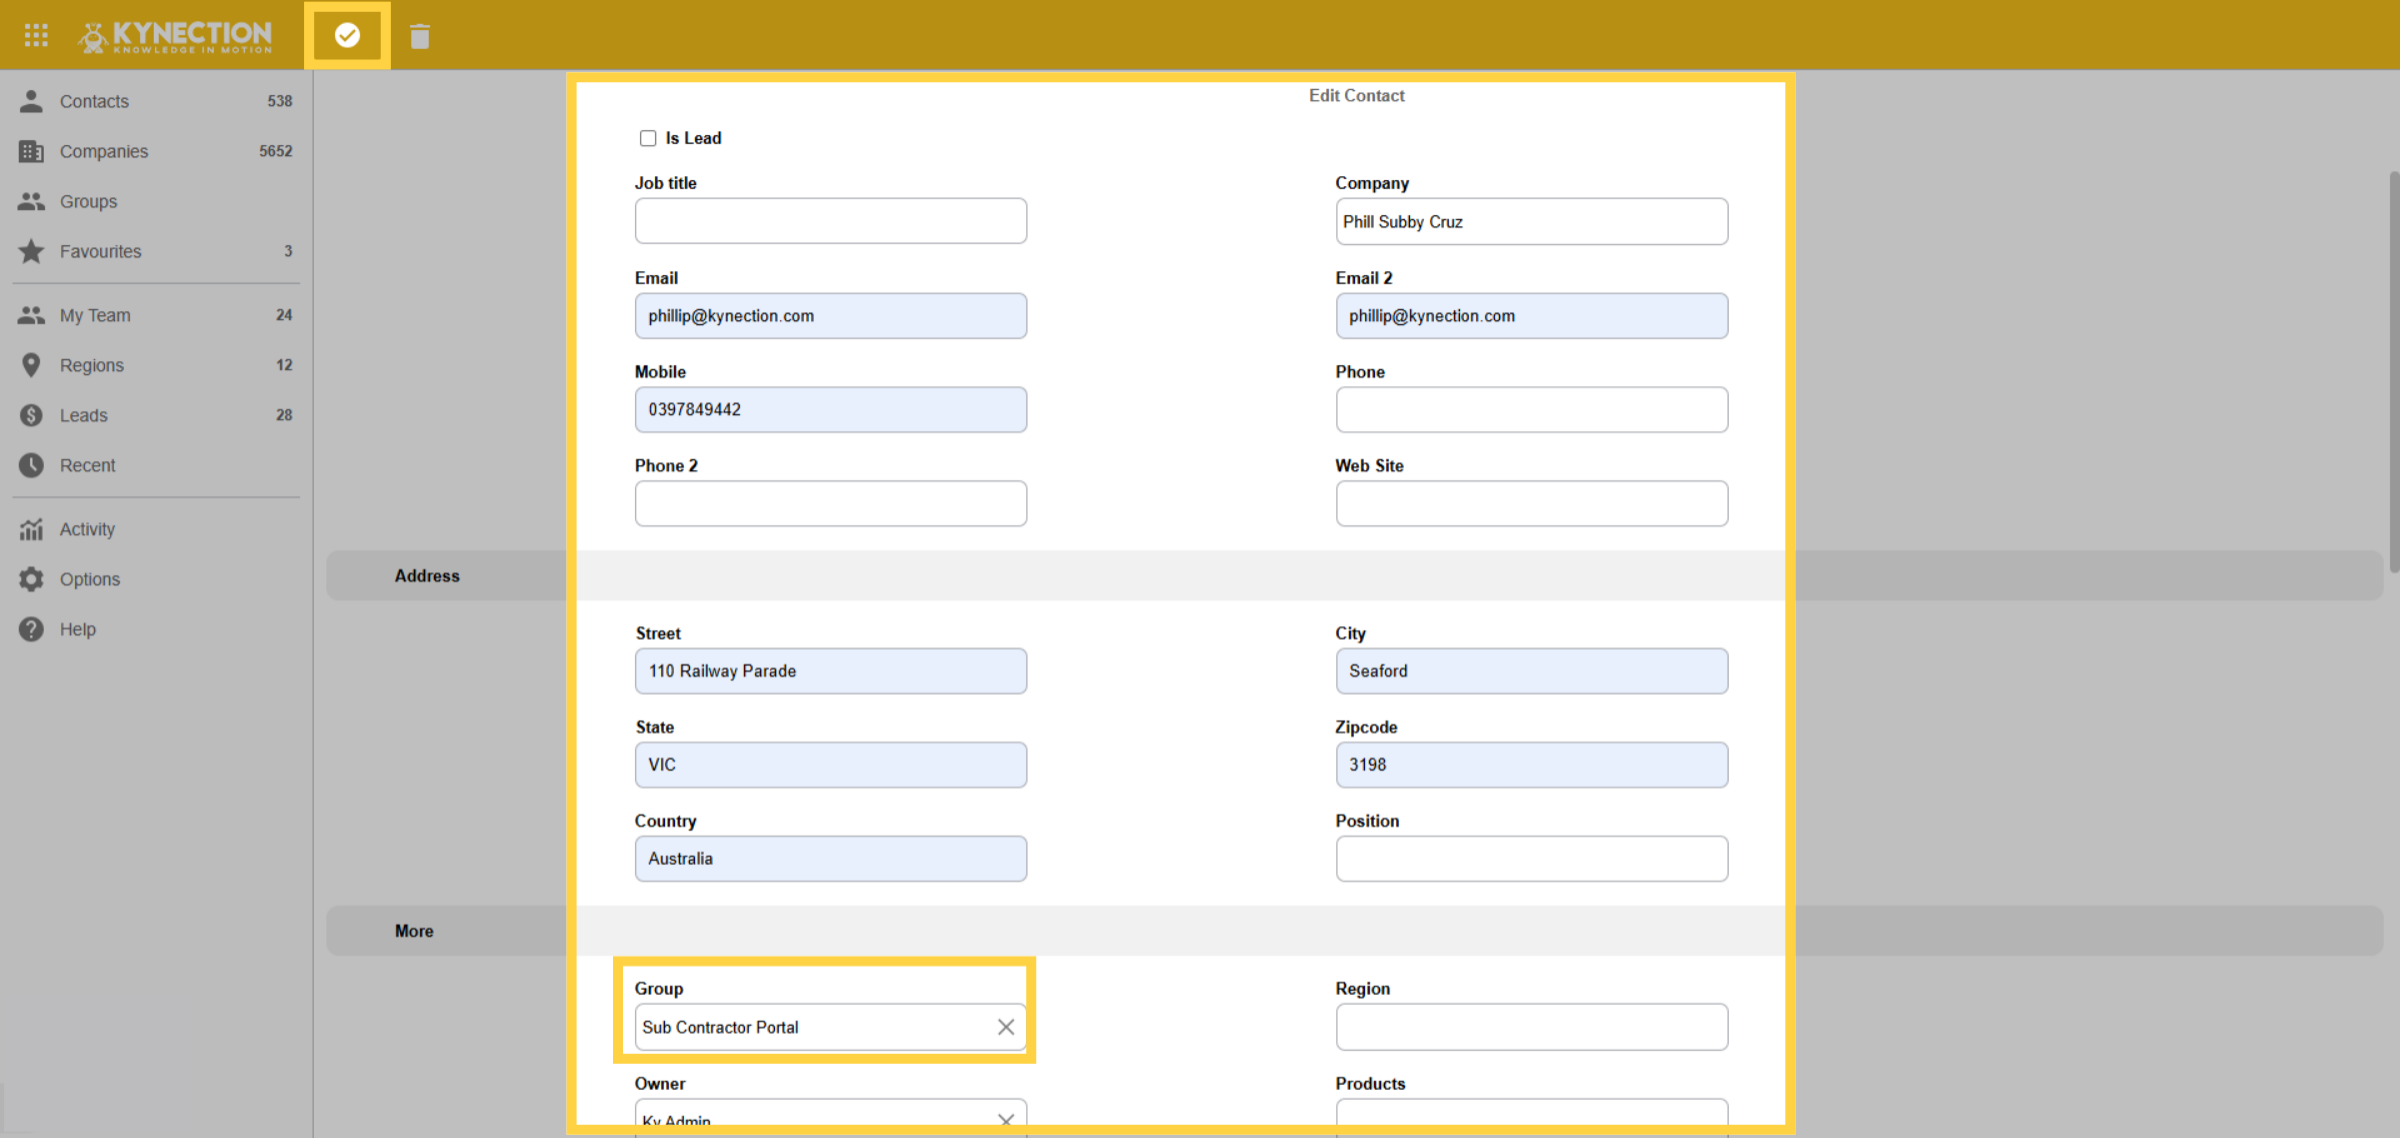Toggle the Is Lead checkbox
Viewport: 2400px width, 1138px height.
(x=648, y=138)
